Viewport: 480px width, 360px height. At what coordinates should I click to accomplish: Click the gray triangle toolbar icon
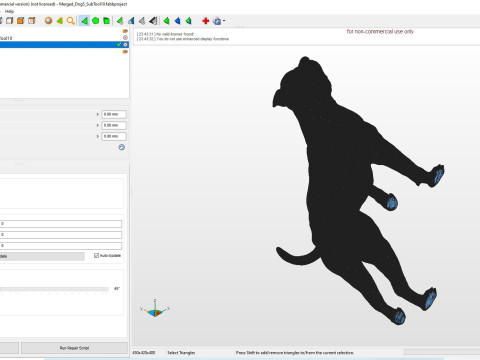coord(142,21)
